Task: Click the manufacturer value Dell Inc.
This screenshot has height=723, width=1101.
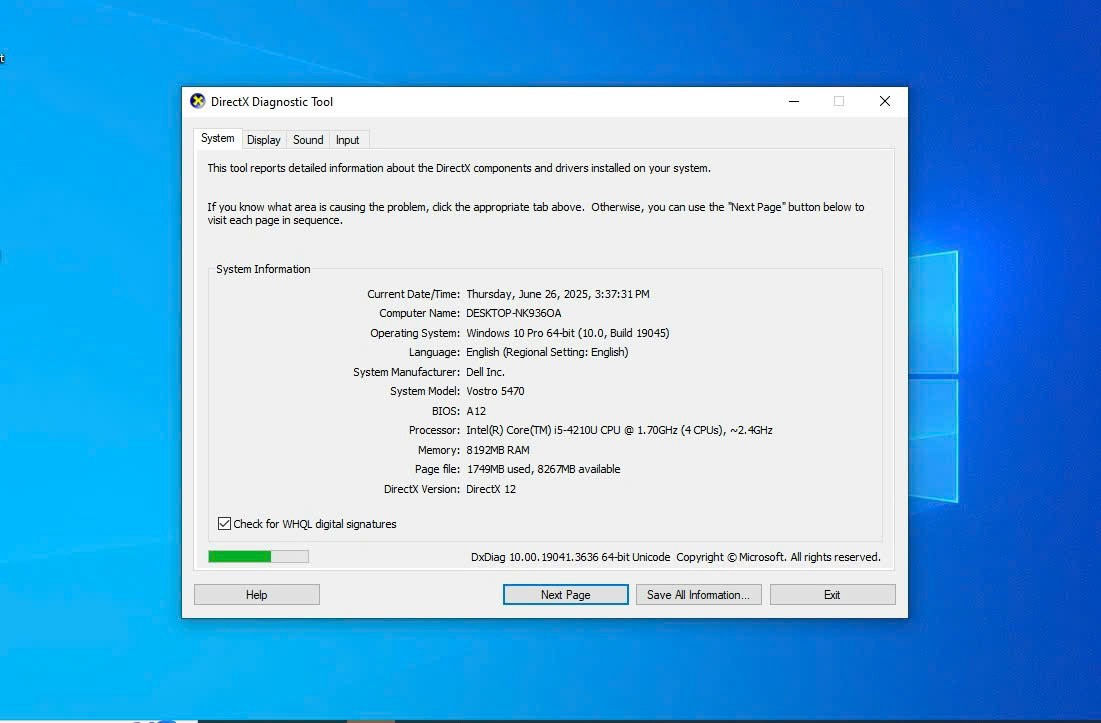Action: coord(485,372)
